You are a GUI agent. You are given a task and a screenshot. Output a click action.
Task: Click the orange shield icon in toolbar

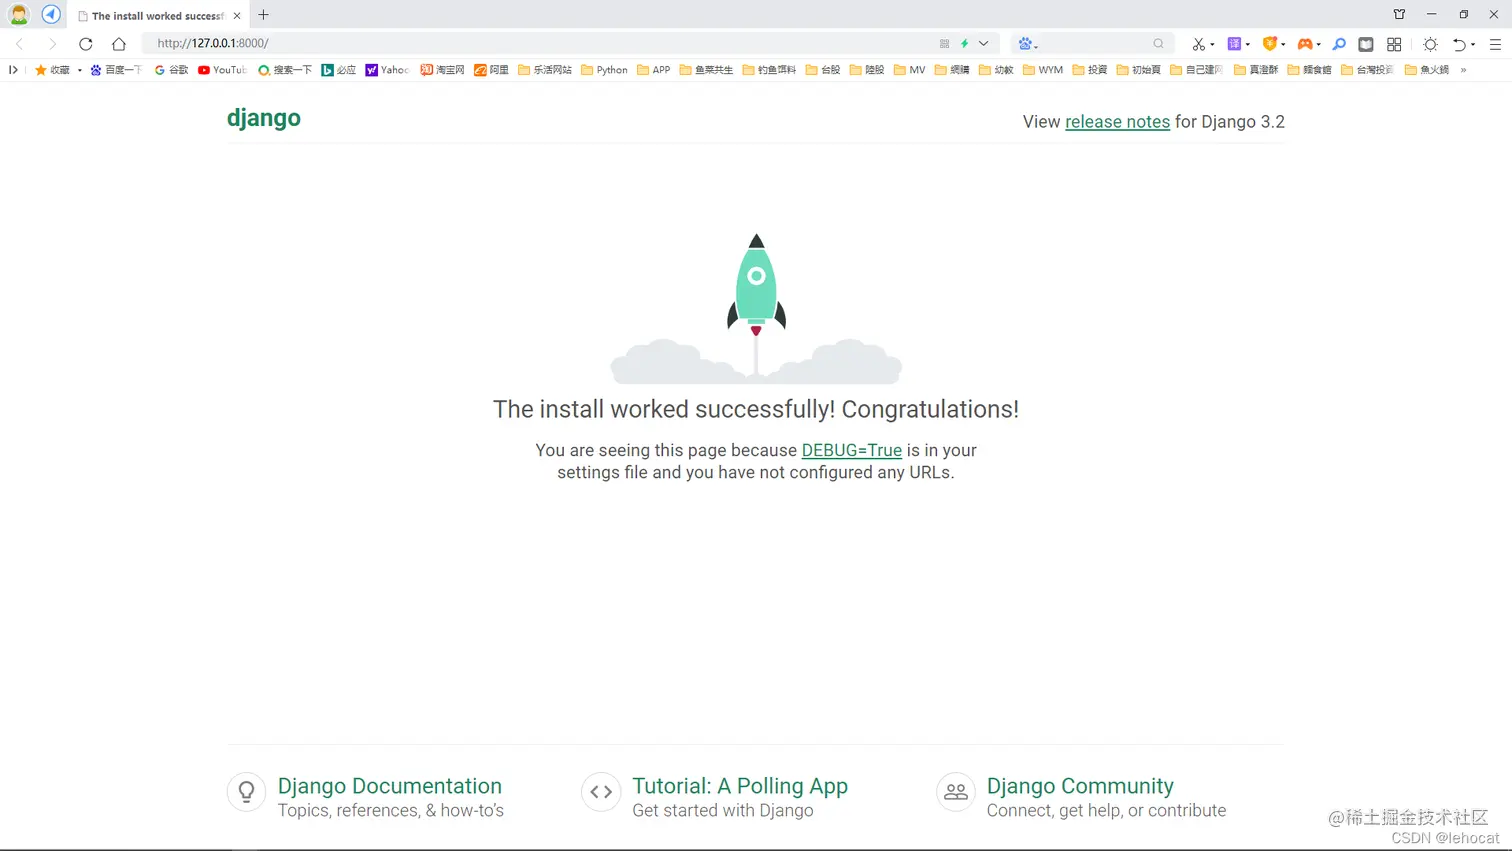click(x=1270, y=44)
